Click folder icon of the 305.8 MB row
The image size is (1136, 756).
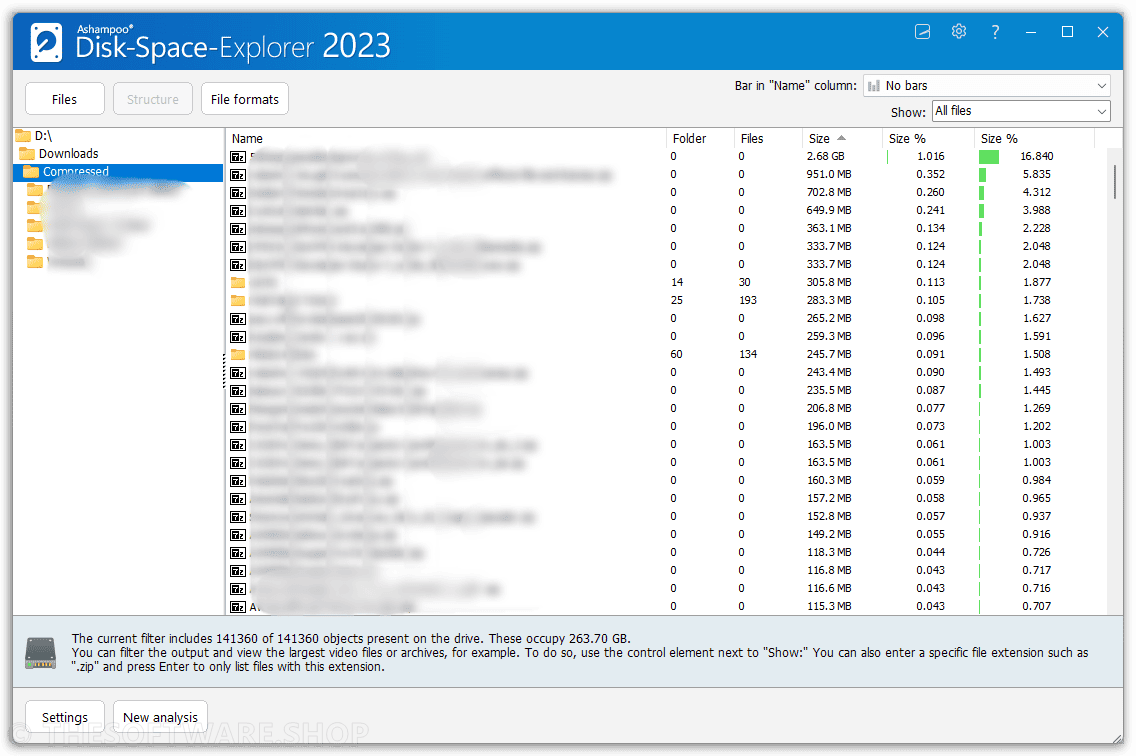[x=238, y=282]
